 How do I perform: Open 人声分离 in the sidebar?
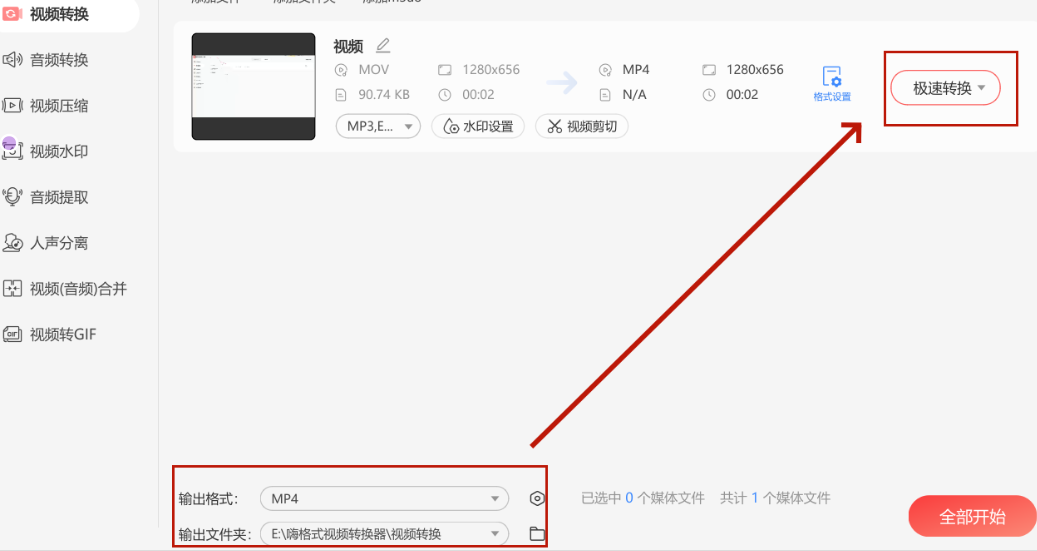point(60,243)
